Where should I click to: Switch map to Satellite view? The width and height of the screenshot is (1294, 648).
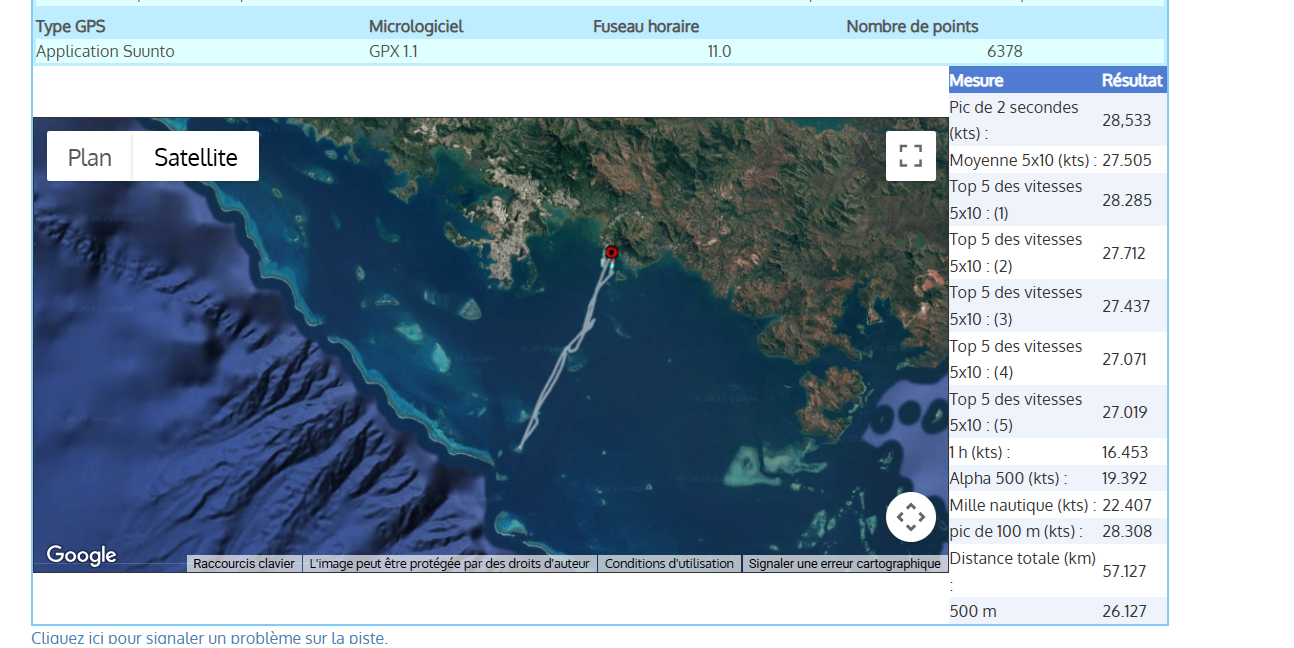tap(196, 157)
